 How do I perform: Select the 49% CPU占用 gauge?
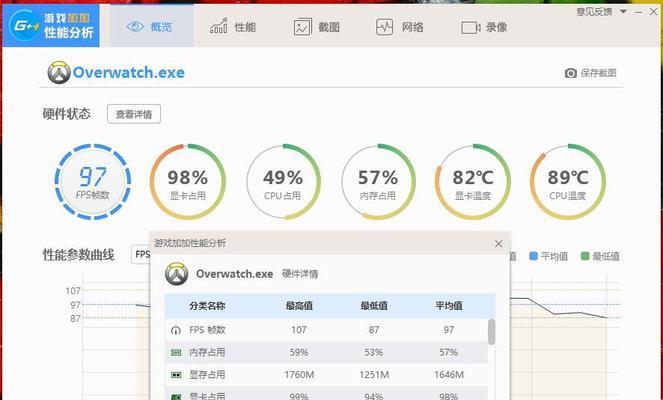[x=283, y=182]
